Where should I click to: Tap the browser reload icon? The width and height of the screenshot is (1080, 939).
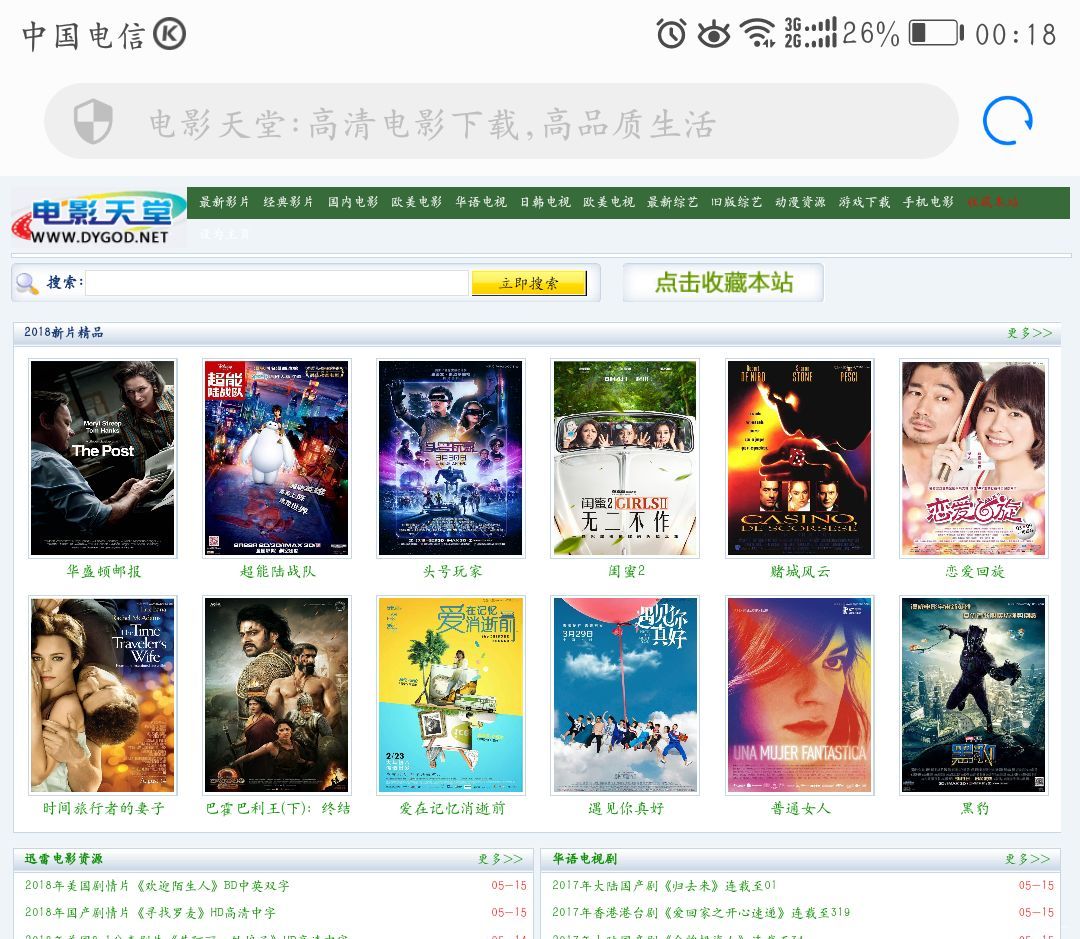[x=1007, y=121]
